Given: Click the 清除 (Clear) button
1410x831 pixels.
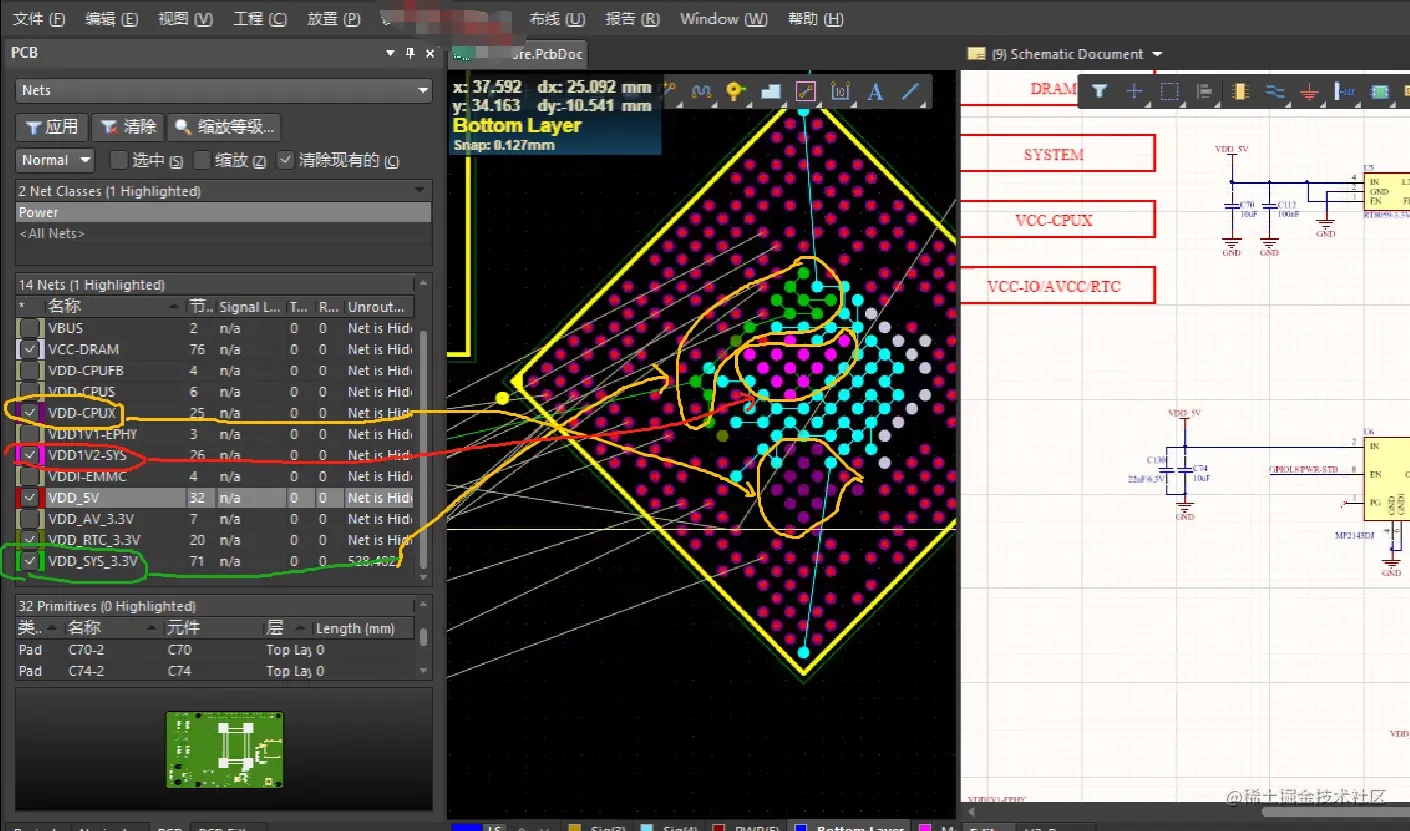Looking at the screenshot, I should pos(128,127).
